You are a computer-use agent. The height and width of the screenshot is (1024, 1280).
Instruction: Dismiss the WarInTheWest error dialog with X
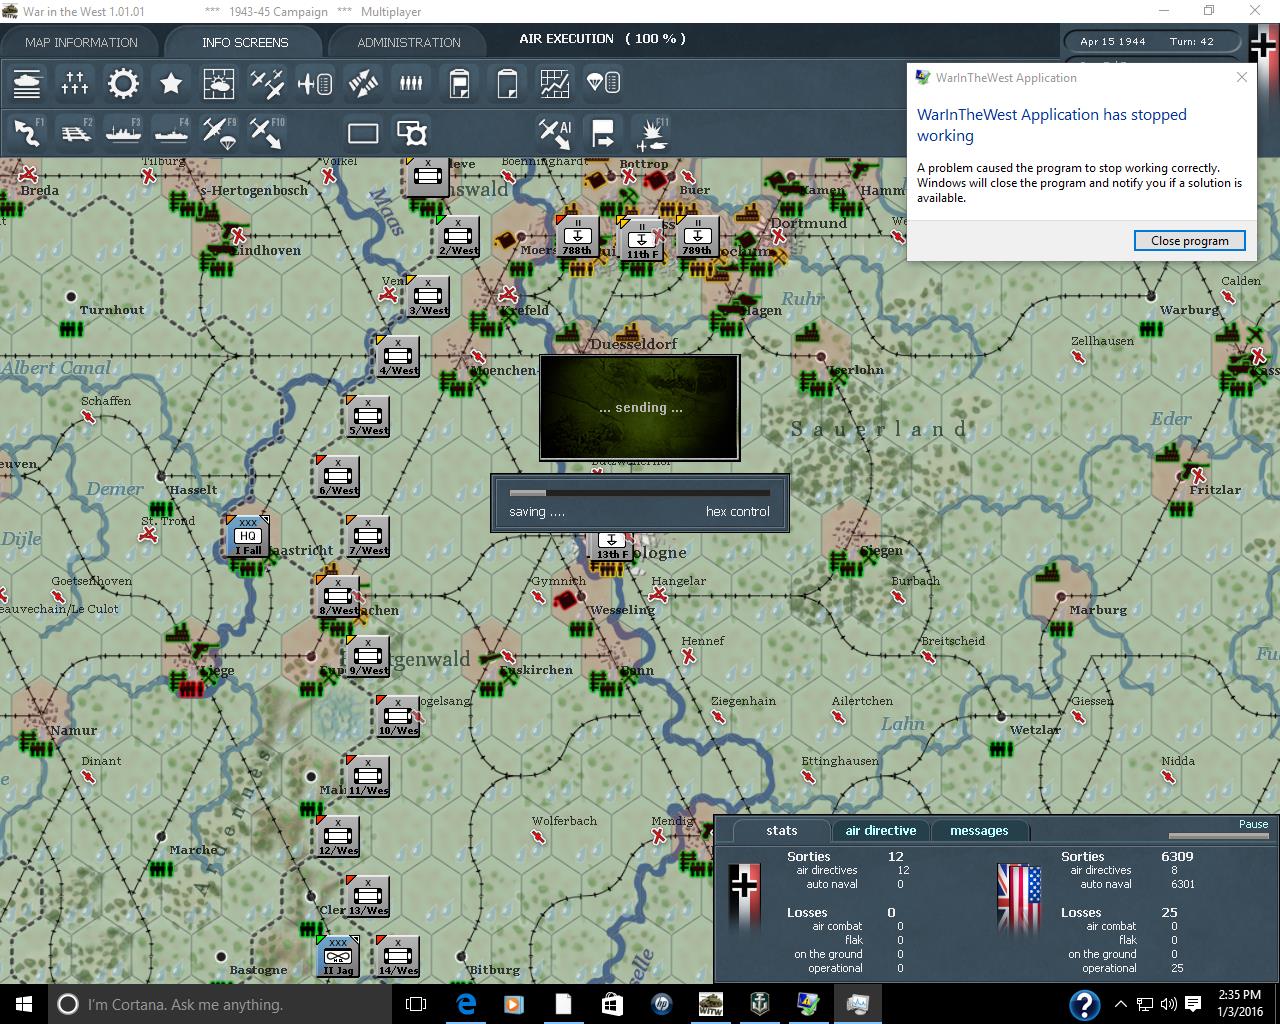coord(1242,77)
